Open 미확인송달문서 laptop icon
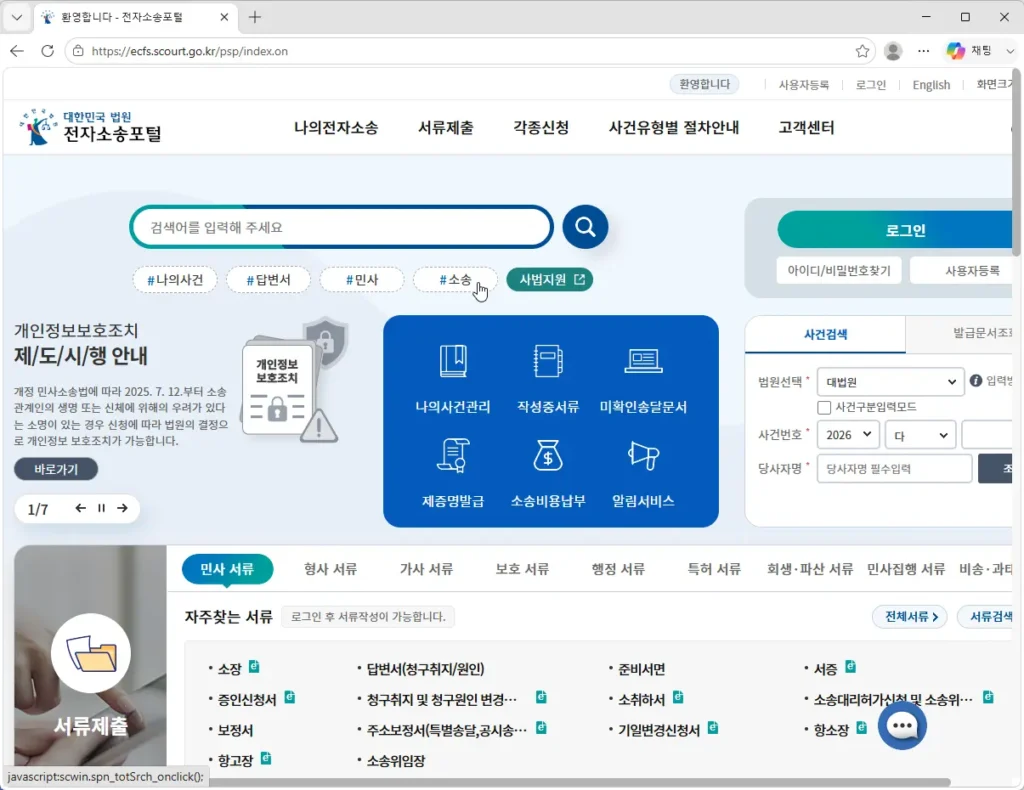The height and width of the screenshot is (790, 1024). (x=643, y=379)
